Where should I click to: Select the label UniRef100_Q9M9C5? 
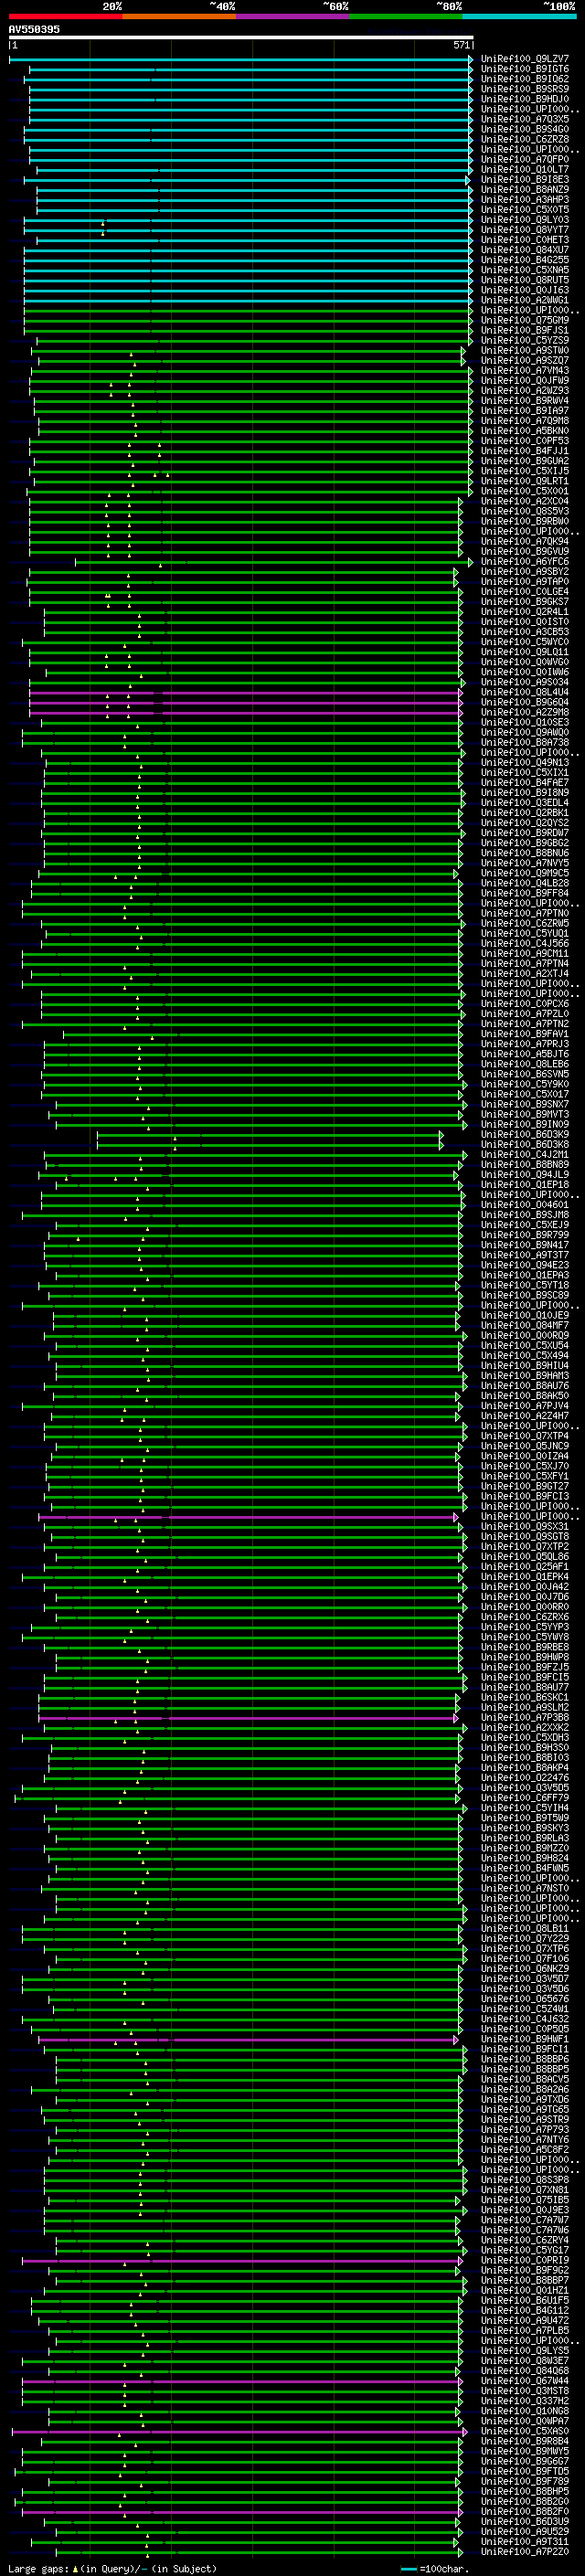pos(524,873)
